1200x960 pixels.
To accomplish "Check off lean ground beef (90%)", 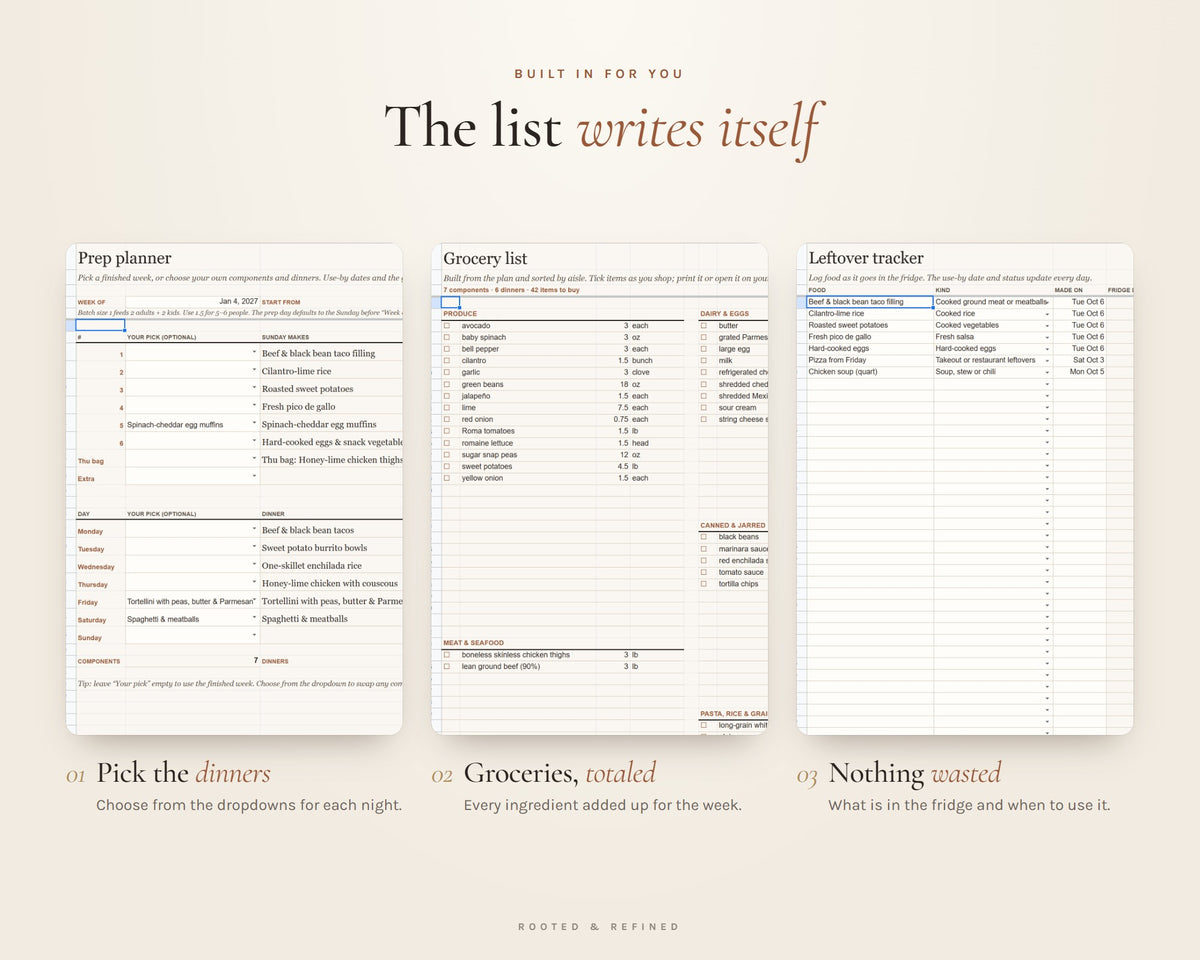I will pos(447,666).
